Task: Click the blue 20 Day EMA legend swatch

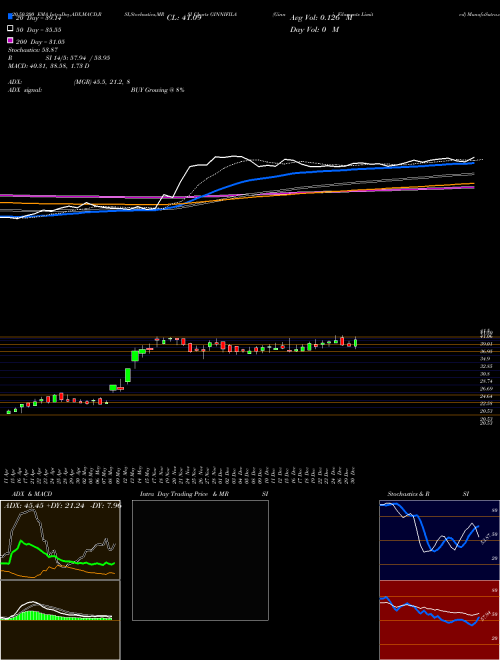Action: click(10, 18)
